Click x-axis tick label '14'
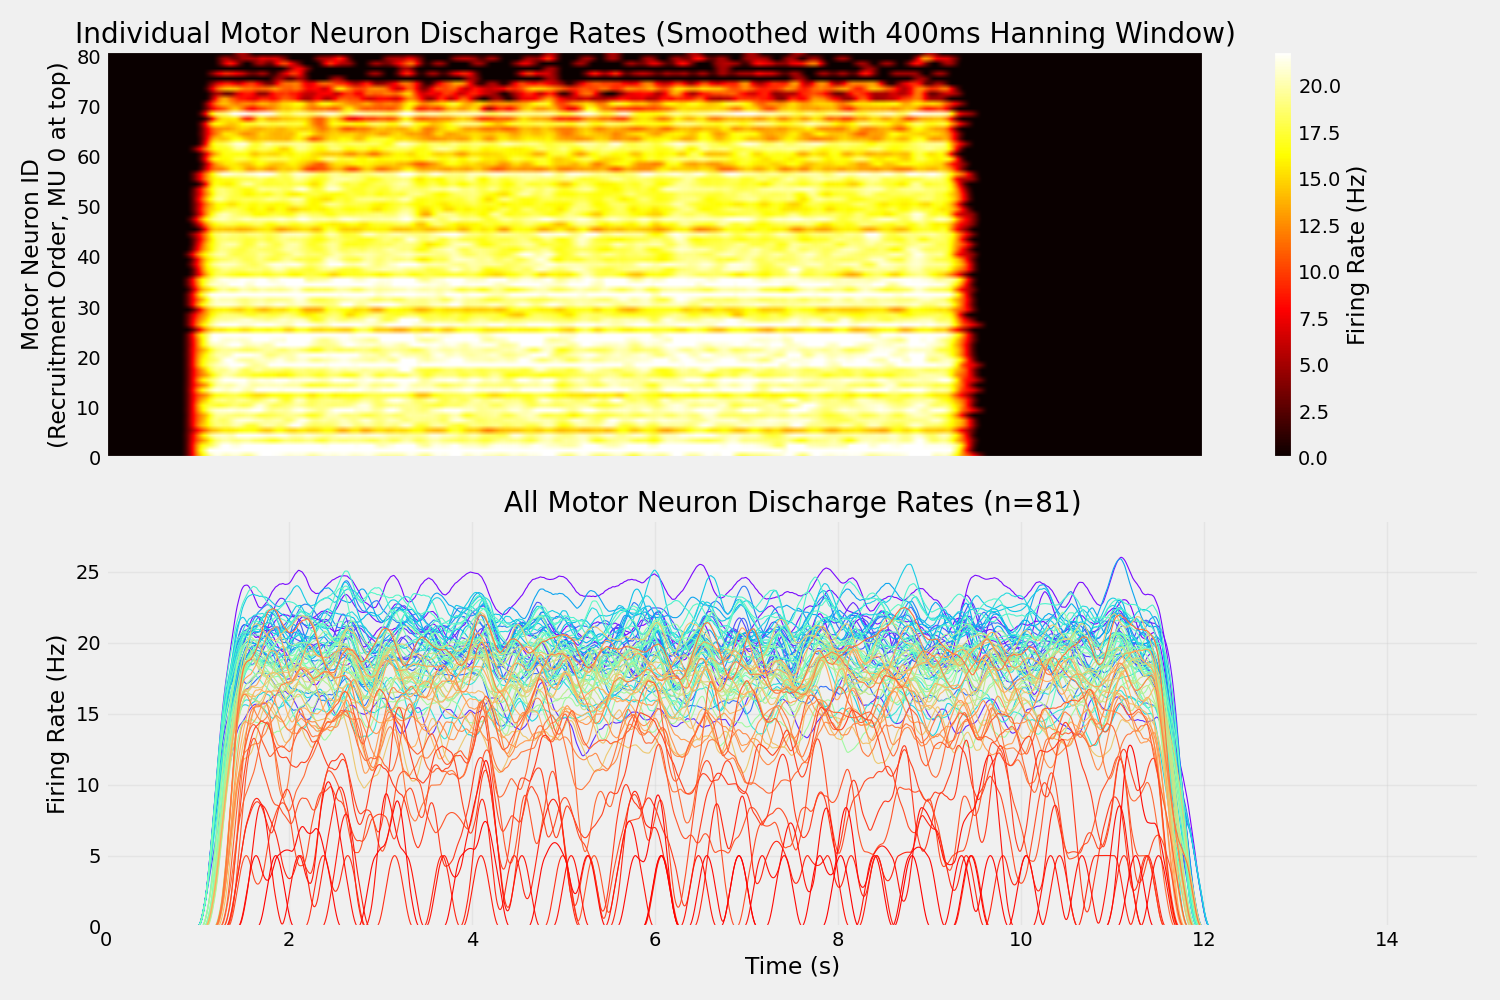 click(1387, 940)
